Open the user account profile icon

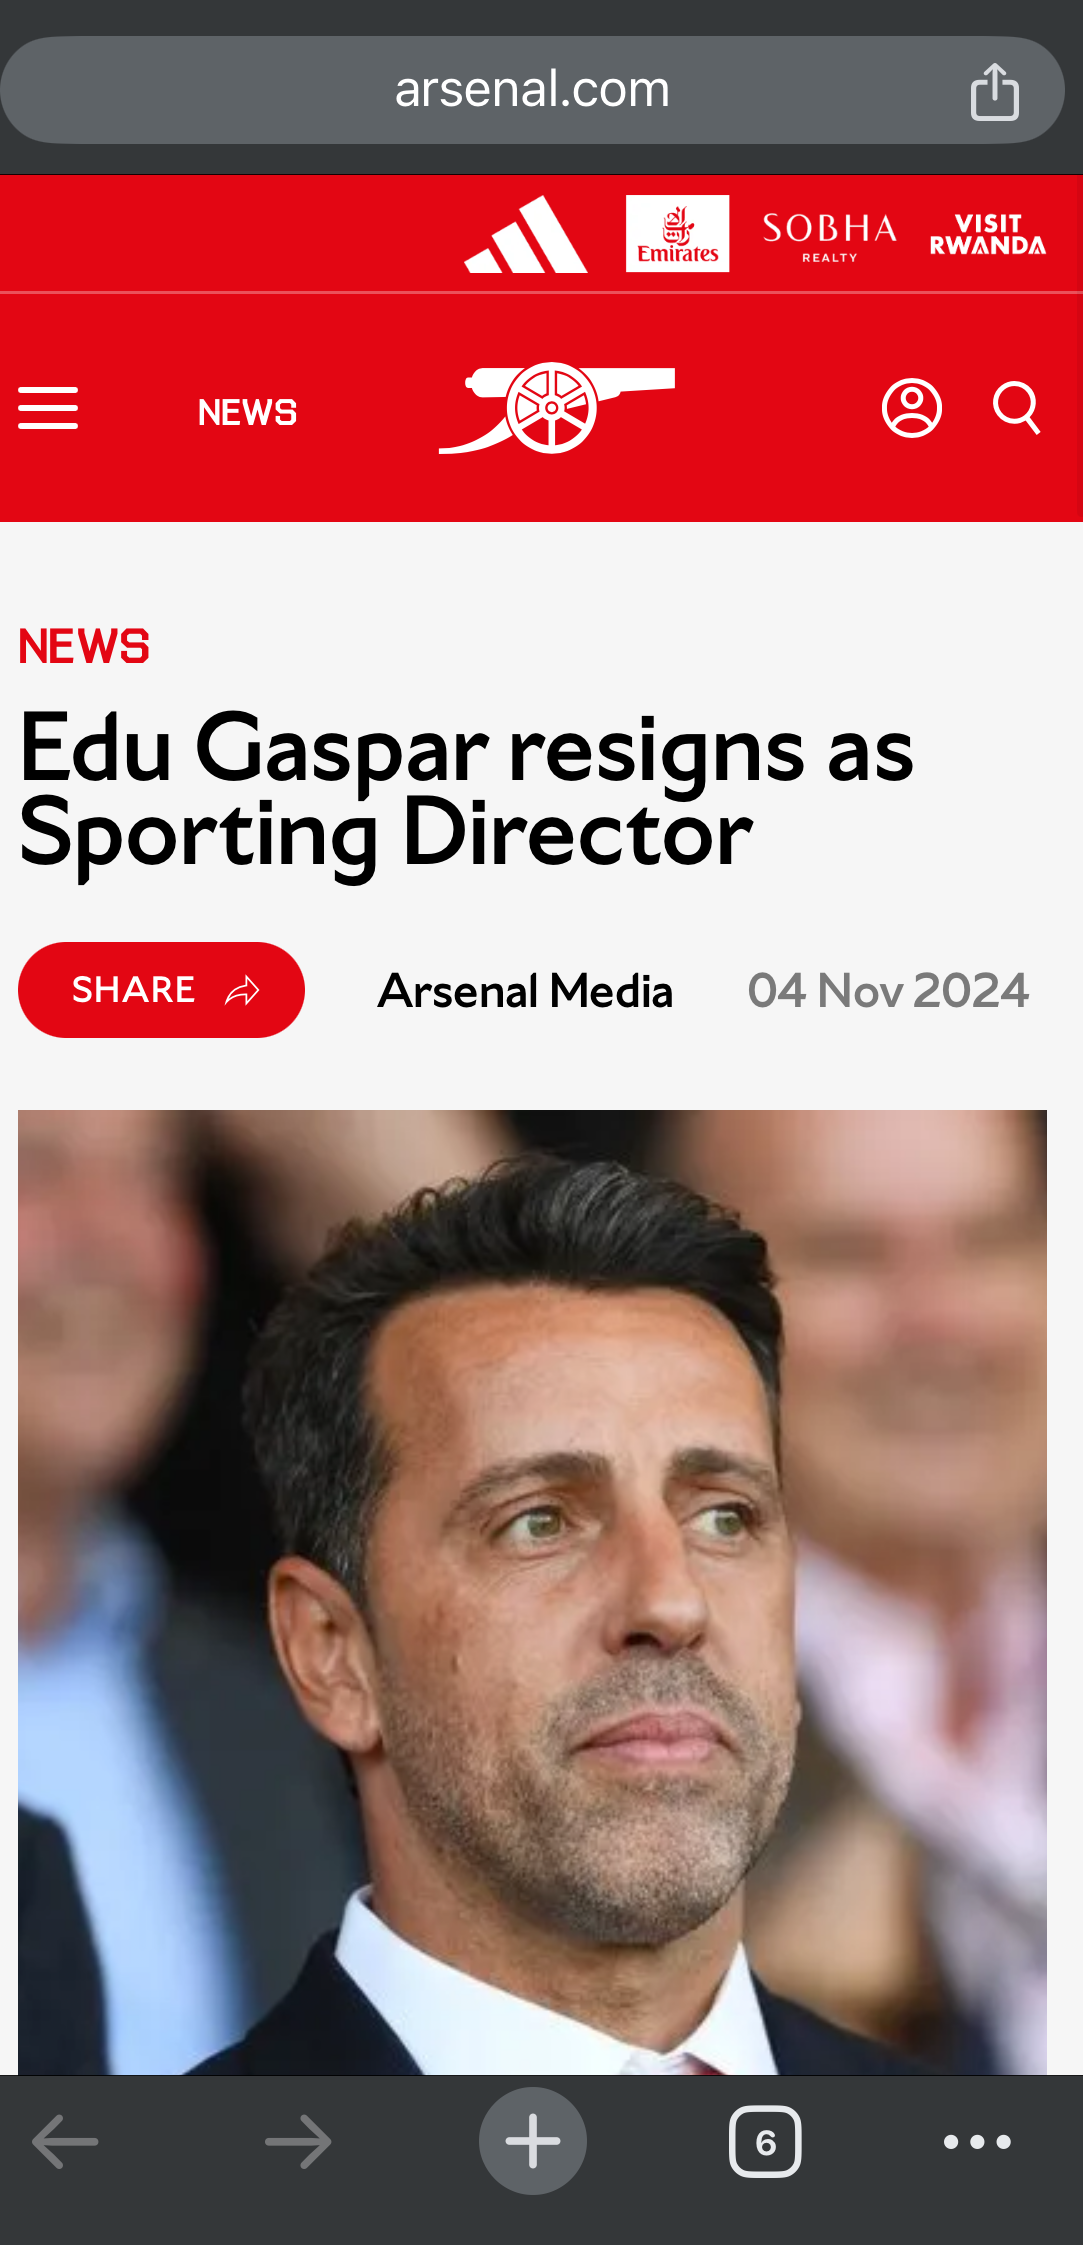911,408
